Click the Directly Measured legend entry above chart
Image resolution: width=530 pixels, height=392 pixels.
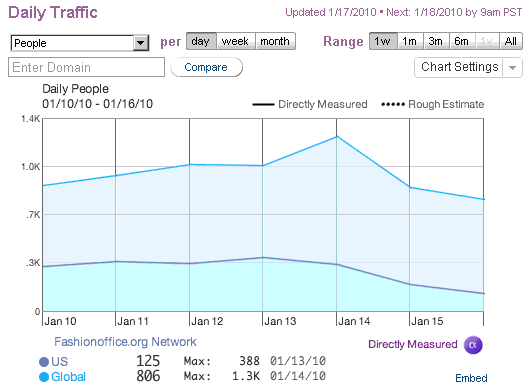point(310,104)
